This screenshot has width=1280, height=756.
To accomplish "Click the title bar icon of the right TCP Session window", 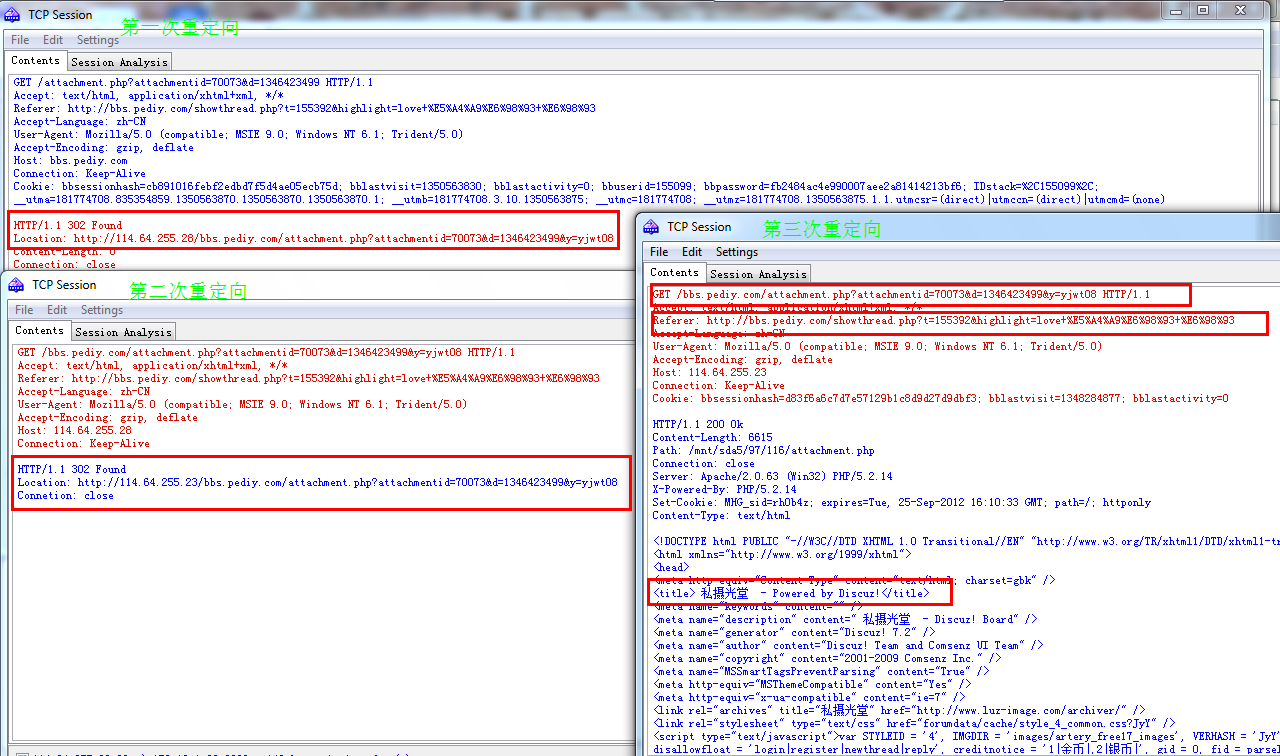I will [651, 227].
